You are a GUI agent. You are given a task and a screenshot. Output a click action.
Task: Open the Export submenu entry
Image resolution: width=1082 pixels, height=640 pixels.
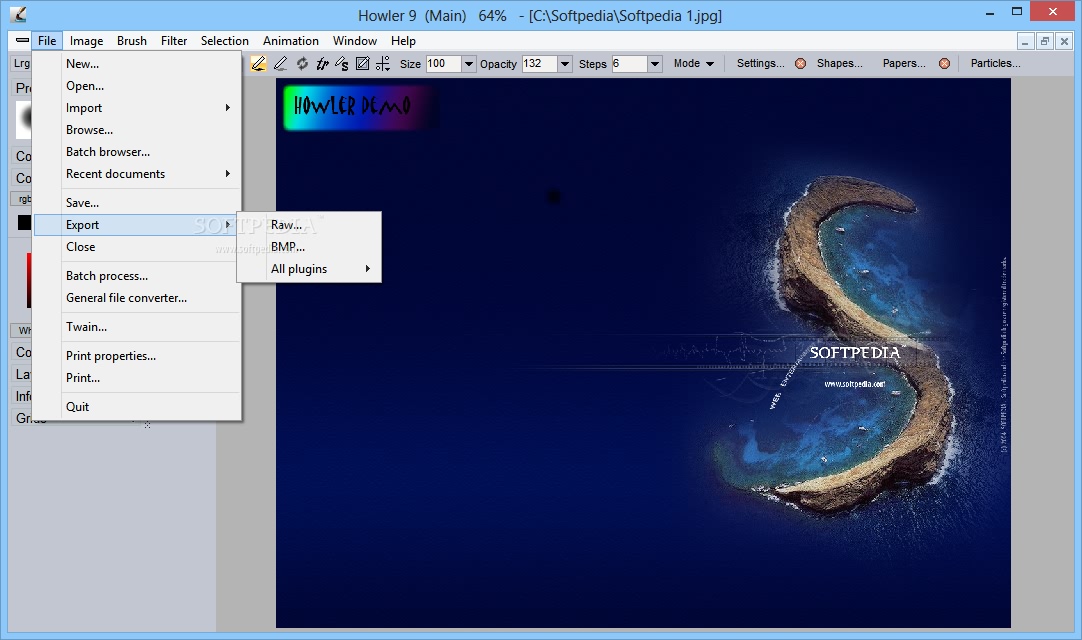click(x=137, y=224)
